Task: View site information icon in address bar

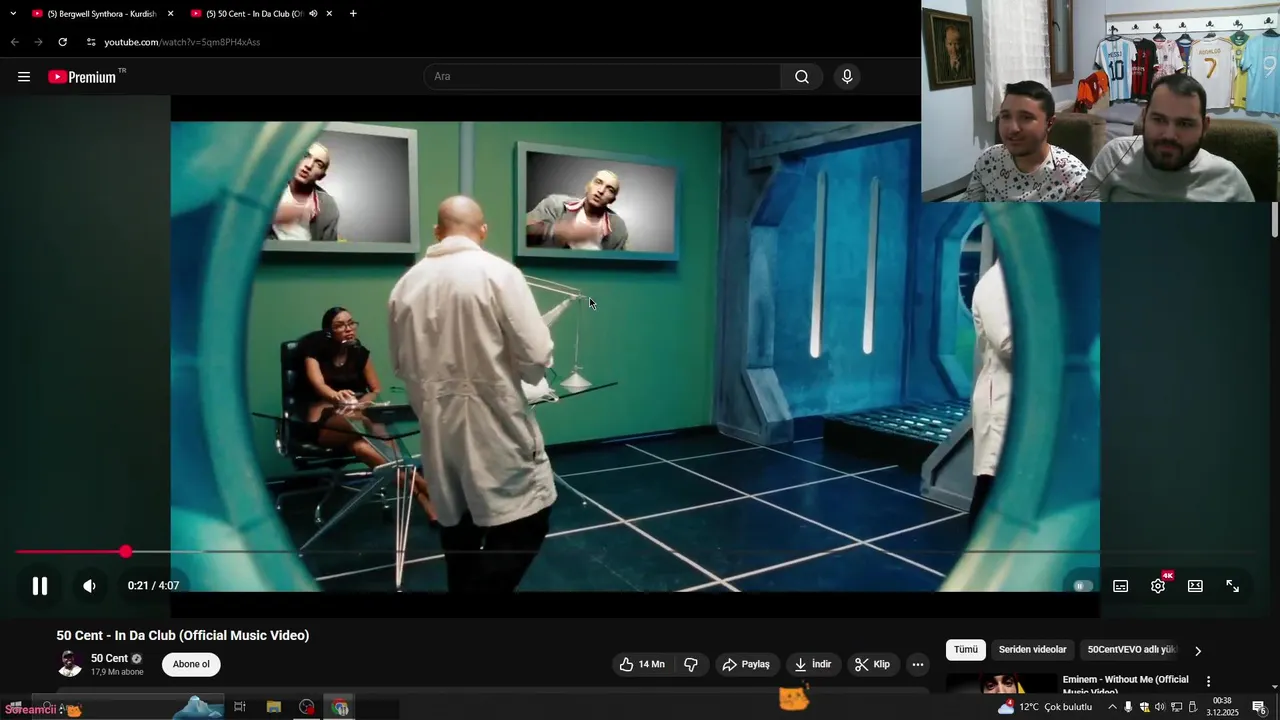Action: point(91,42)
